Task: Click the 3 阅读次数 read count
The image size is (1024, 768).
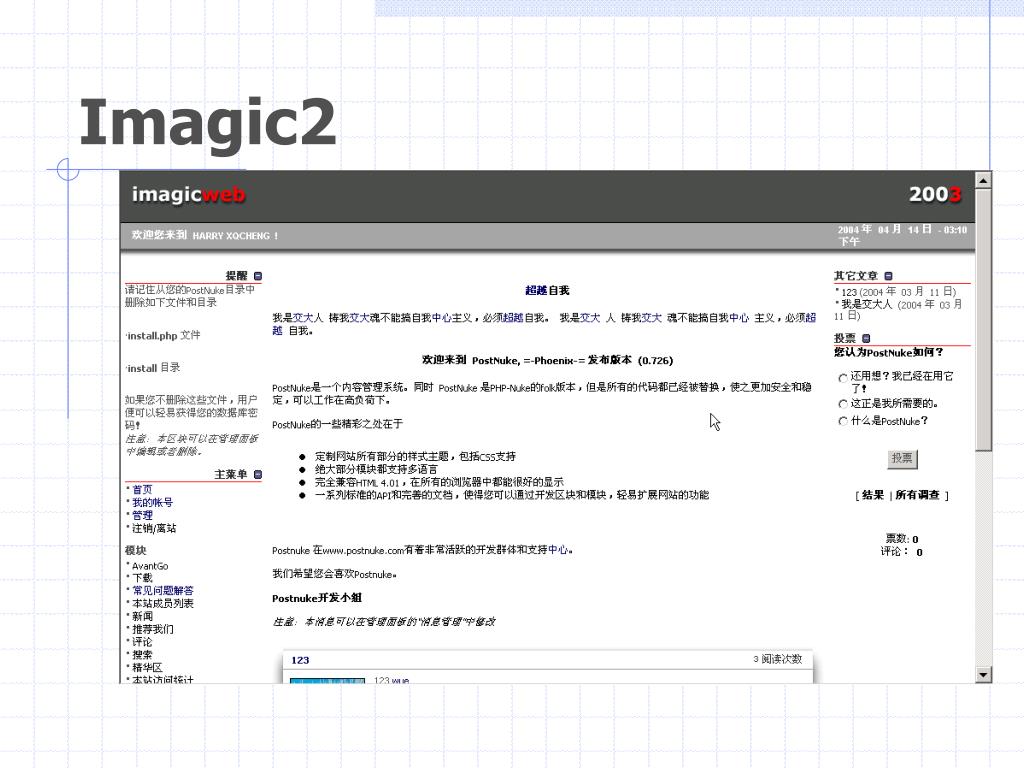Action: click(x=777, y=660)
